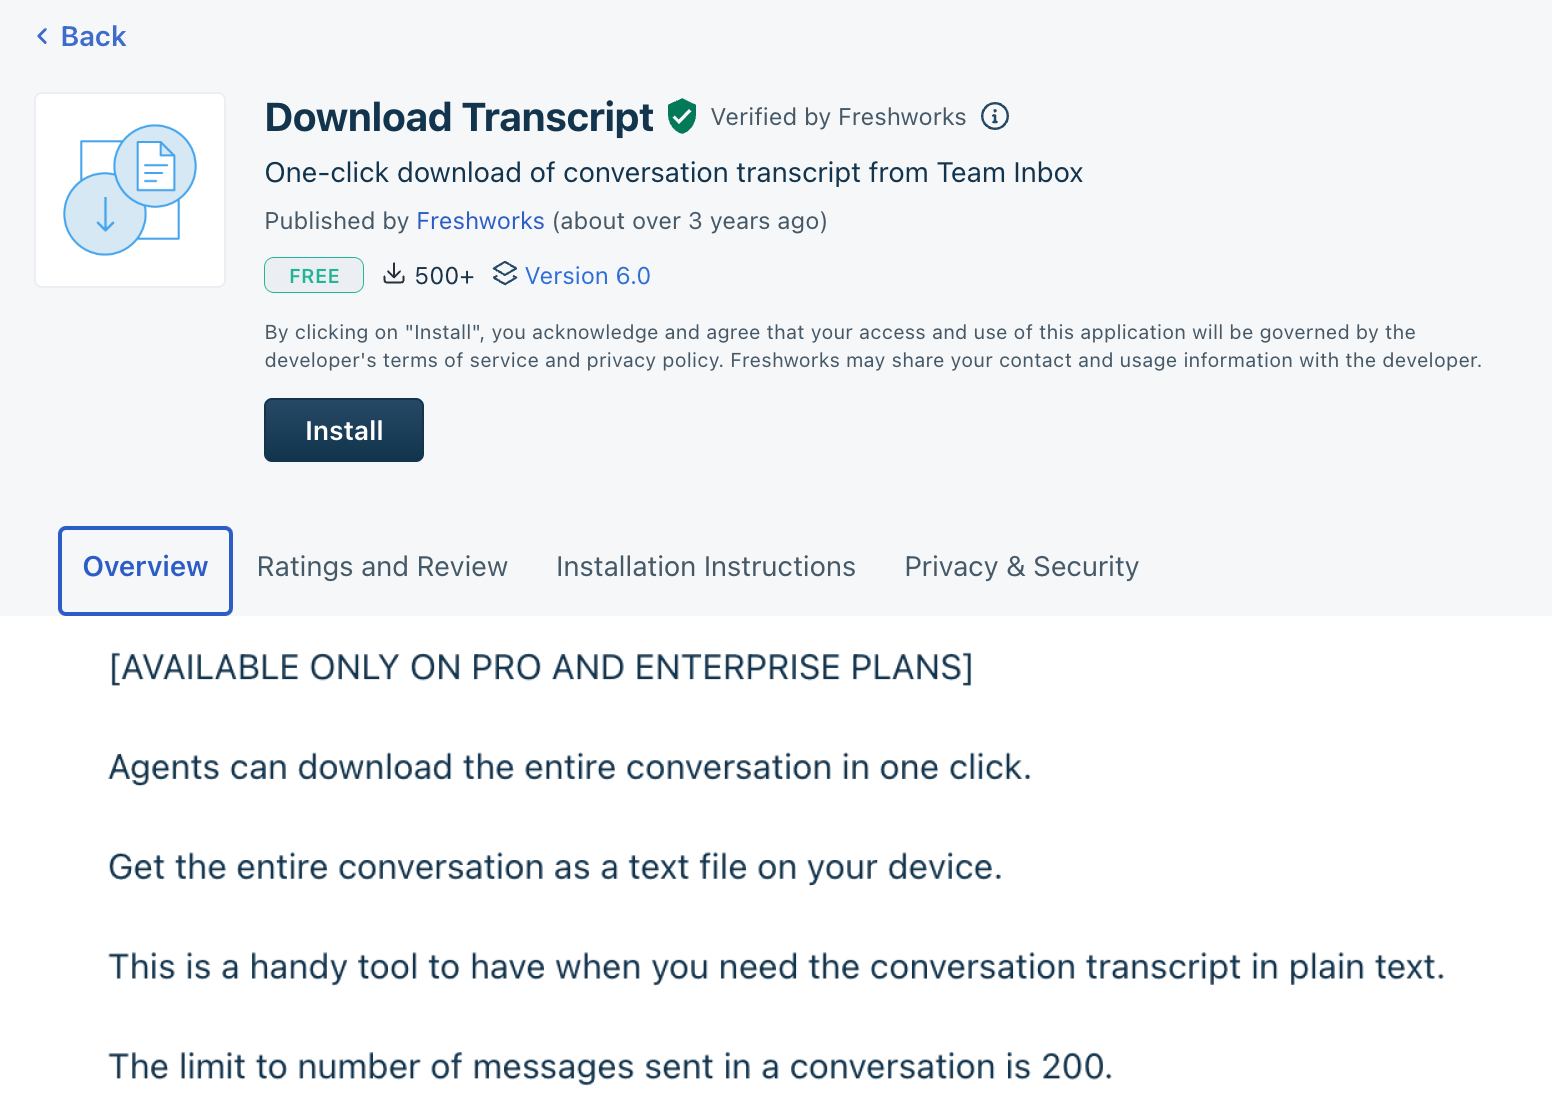Click the verified badge shield icon
1552x1100 pixels.
coord(681,116)
